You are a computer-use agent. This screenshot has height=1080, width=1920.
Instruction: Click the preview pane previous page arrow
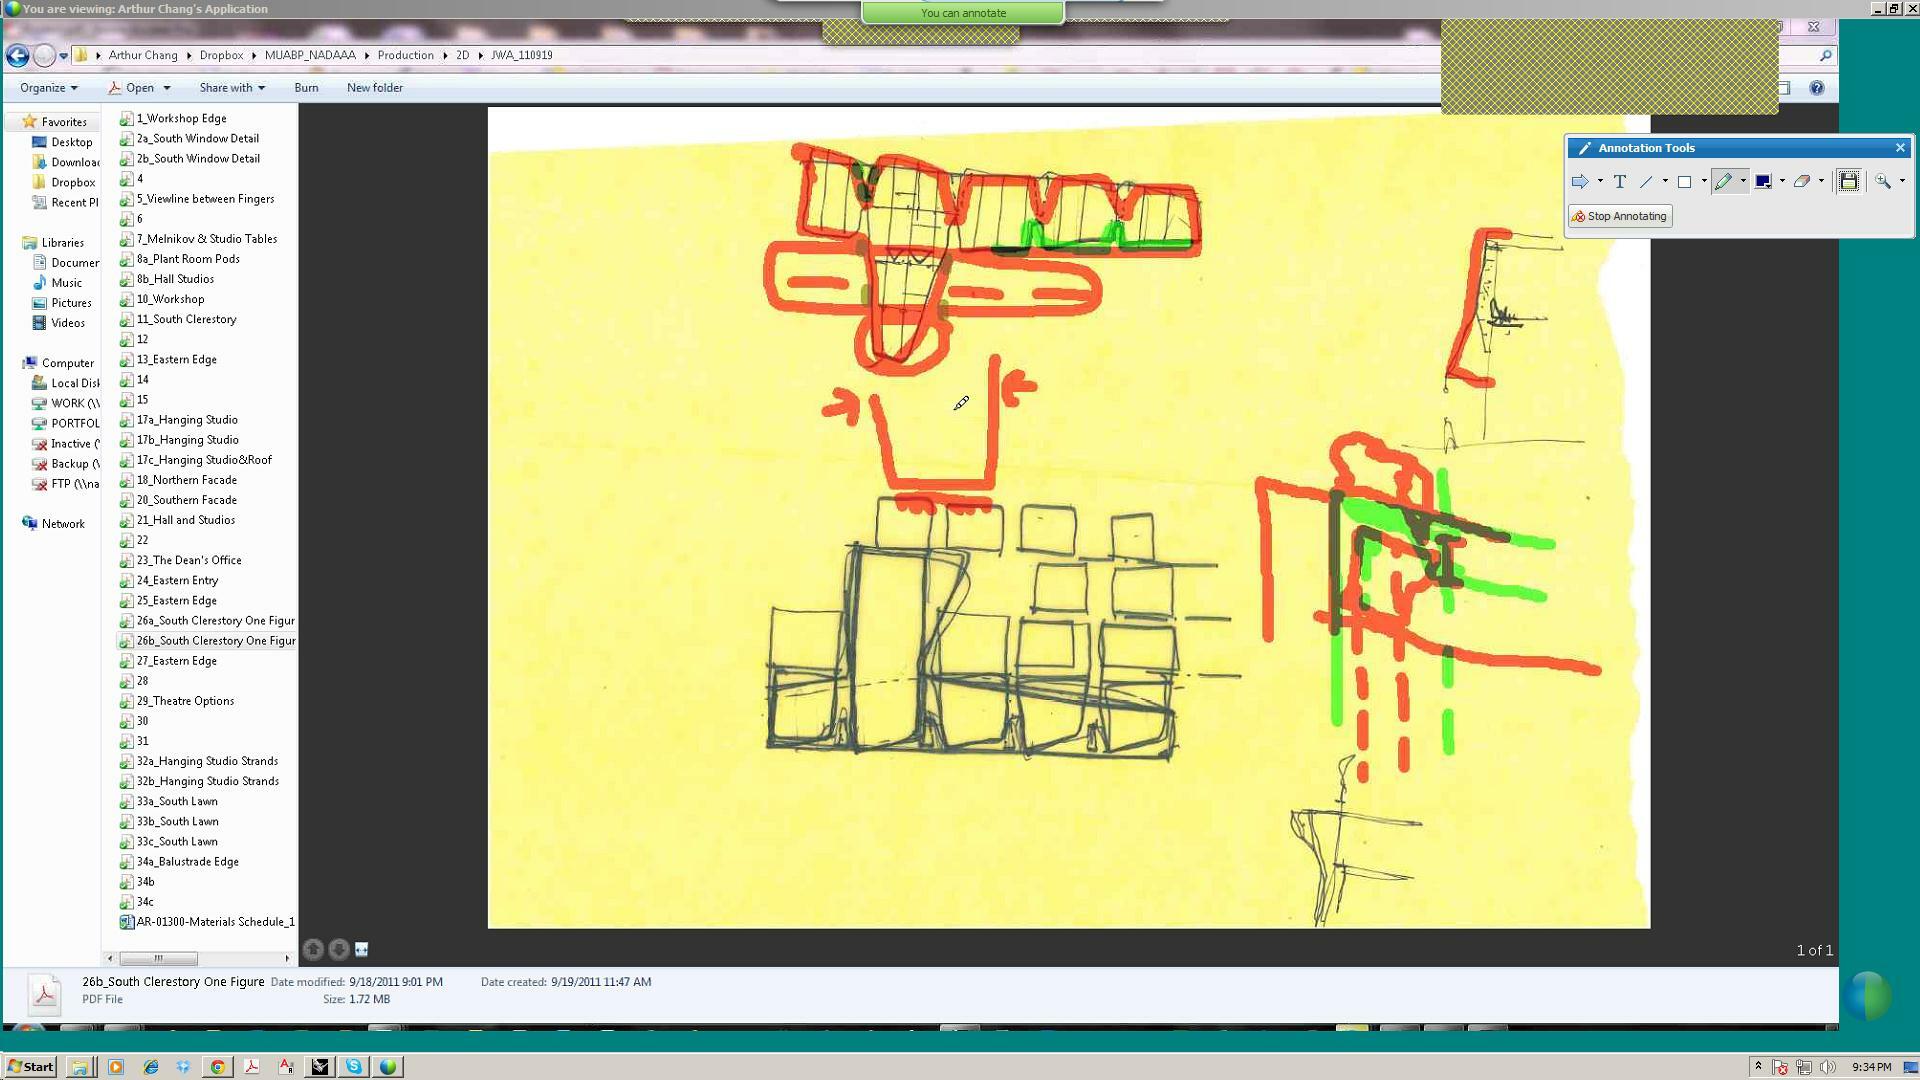point(313,949)
